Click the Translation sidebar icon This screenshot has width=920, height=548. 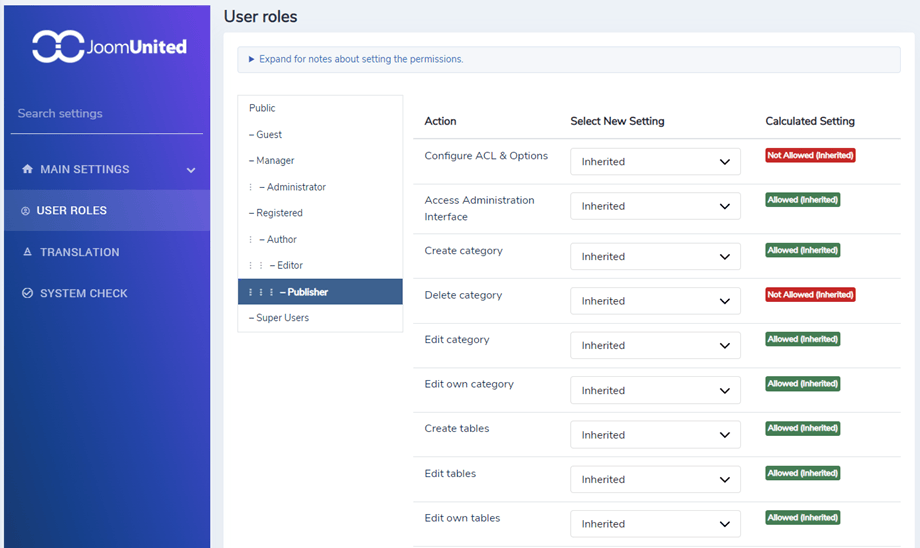pyautogui.click(x=27, y=252)
